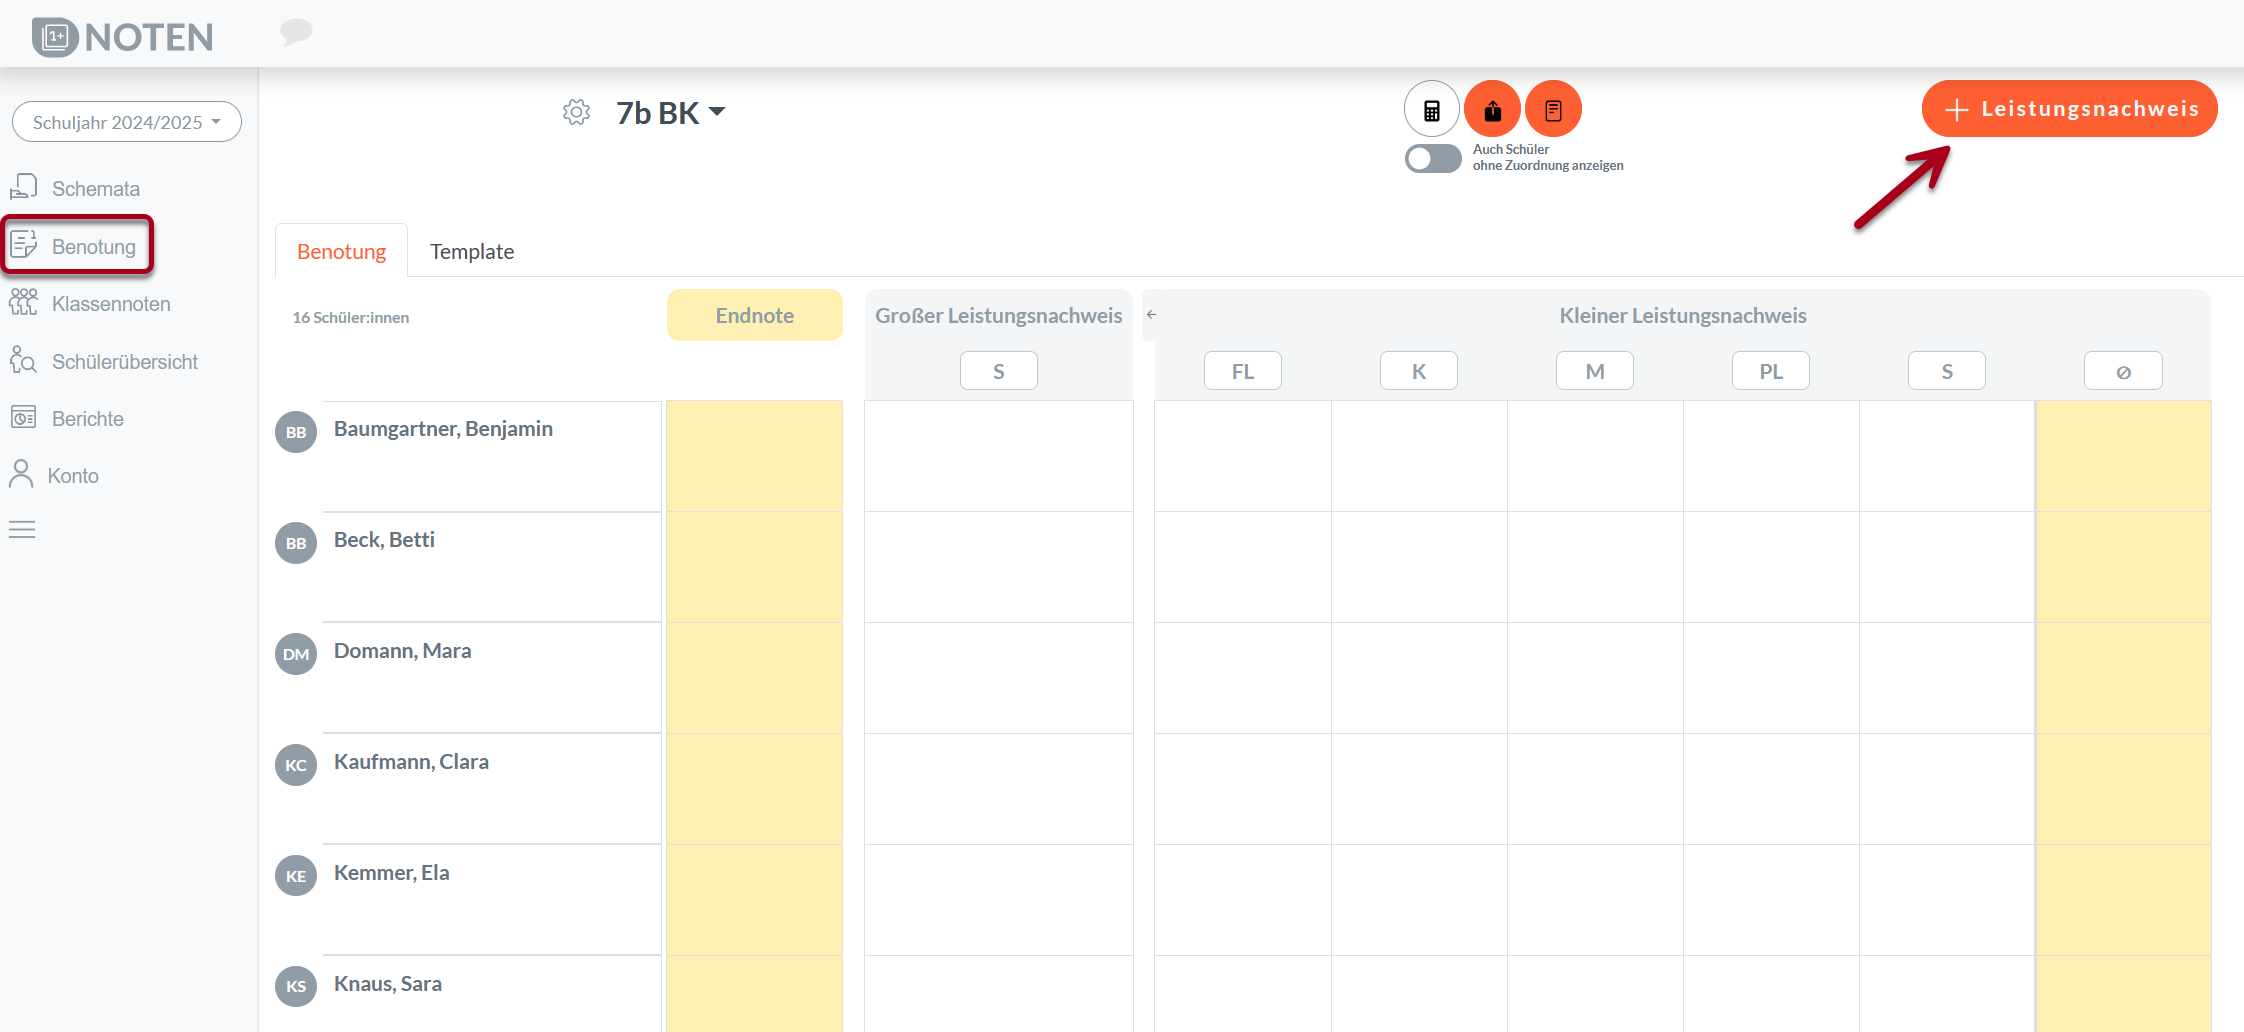Open the Schuljahr 2024/2025 dropdown
This screenshot has height=1032, width=2244.
pos(127,122)
